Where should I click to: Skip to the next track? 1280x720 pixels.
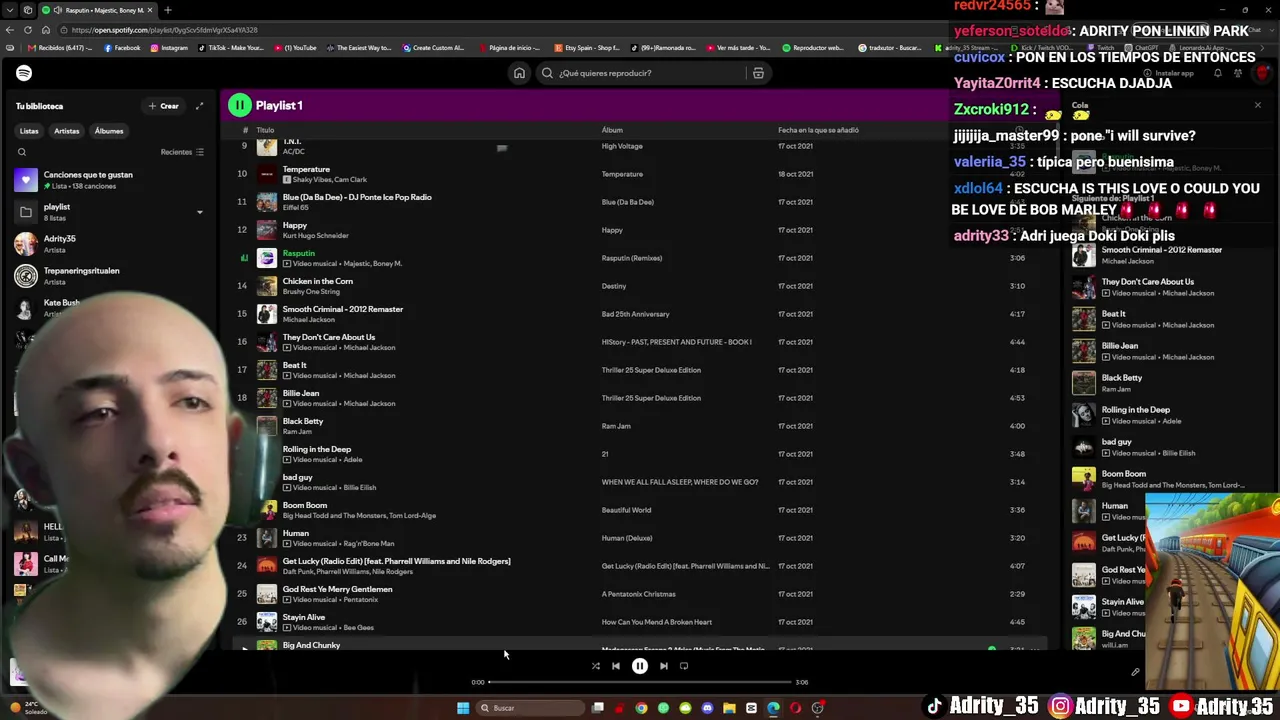click(663, 666)
